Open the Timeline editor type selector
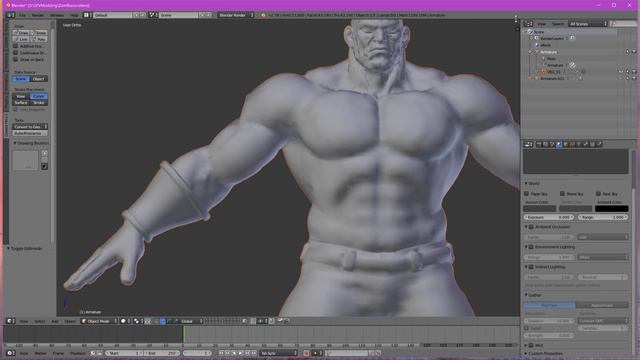Image resolution: width=640 pixels, height=360 pixels. (11, 353)
